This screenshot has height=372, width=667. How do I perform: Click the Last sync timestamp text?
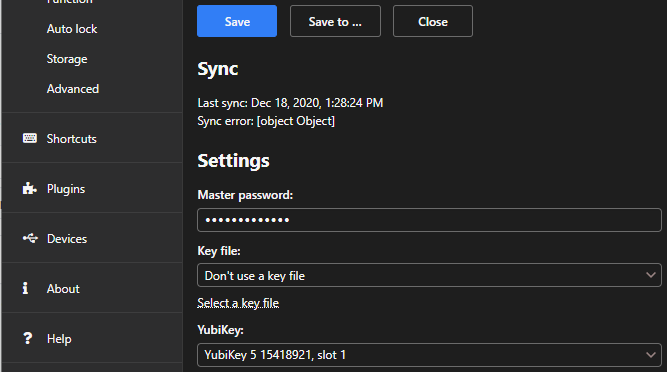290,103
